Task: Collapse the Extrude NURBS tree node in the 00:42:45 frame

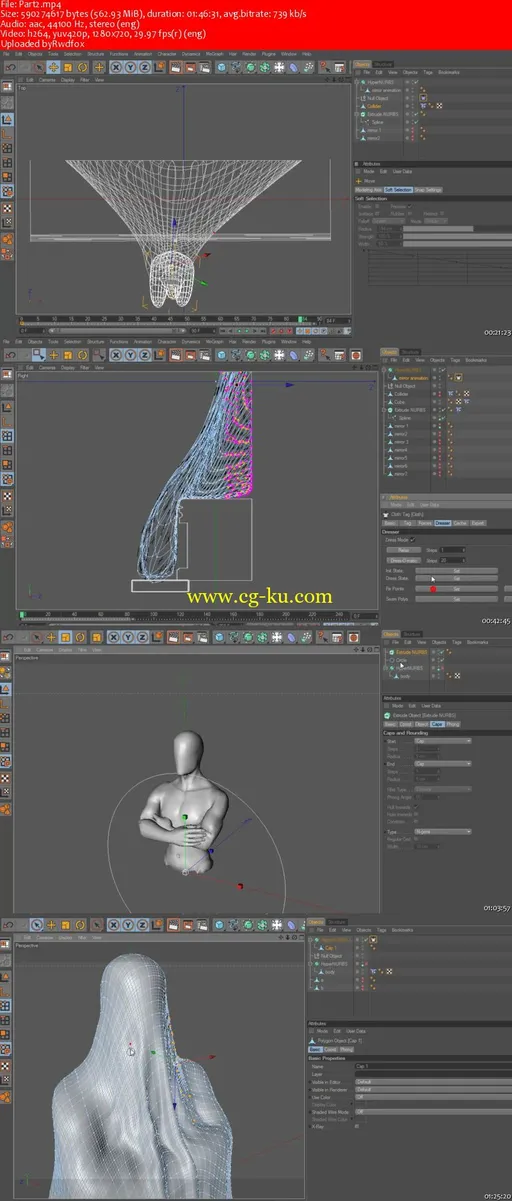Action: [384, 410]
